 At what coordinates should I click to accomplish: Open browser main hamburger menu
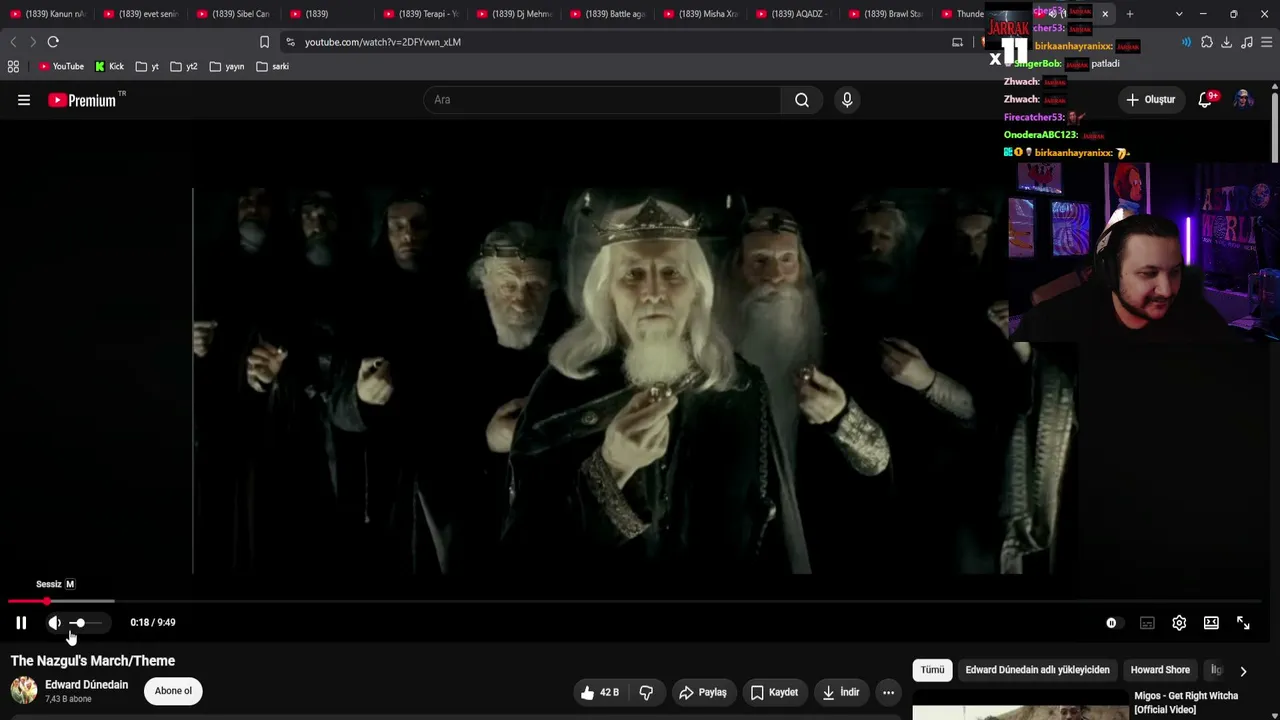tap(1266, 42)
